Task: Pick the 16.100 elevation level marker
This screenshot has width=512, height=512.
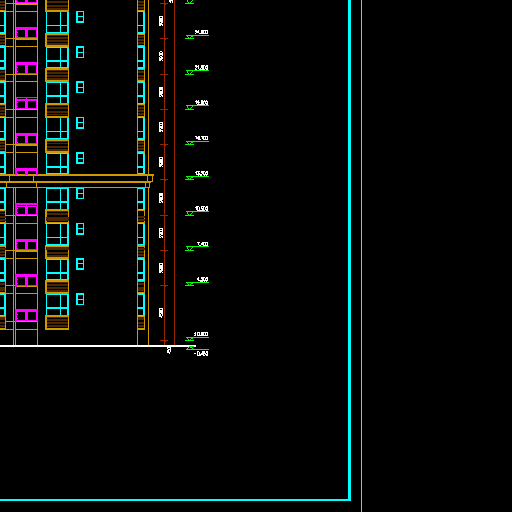Action: 197,140
